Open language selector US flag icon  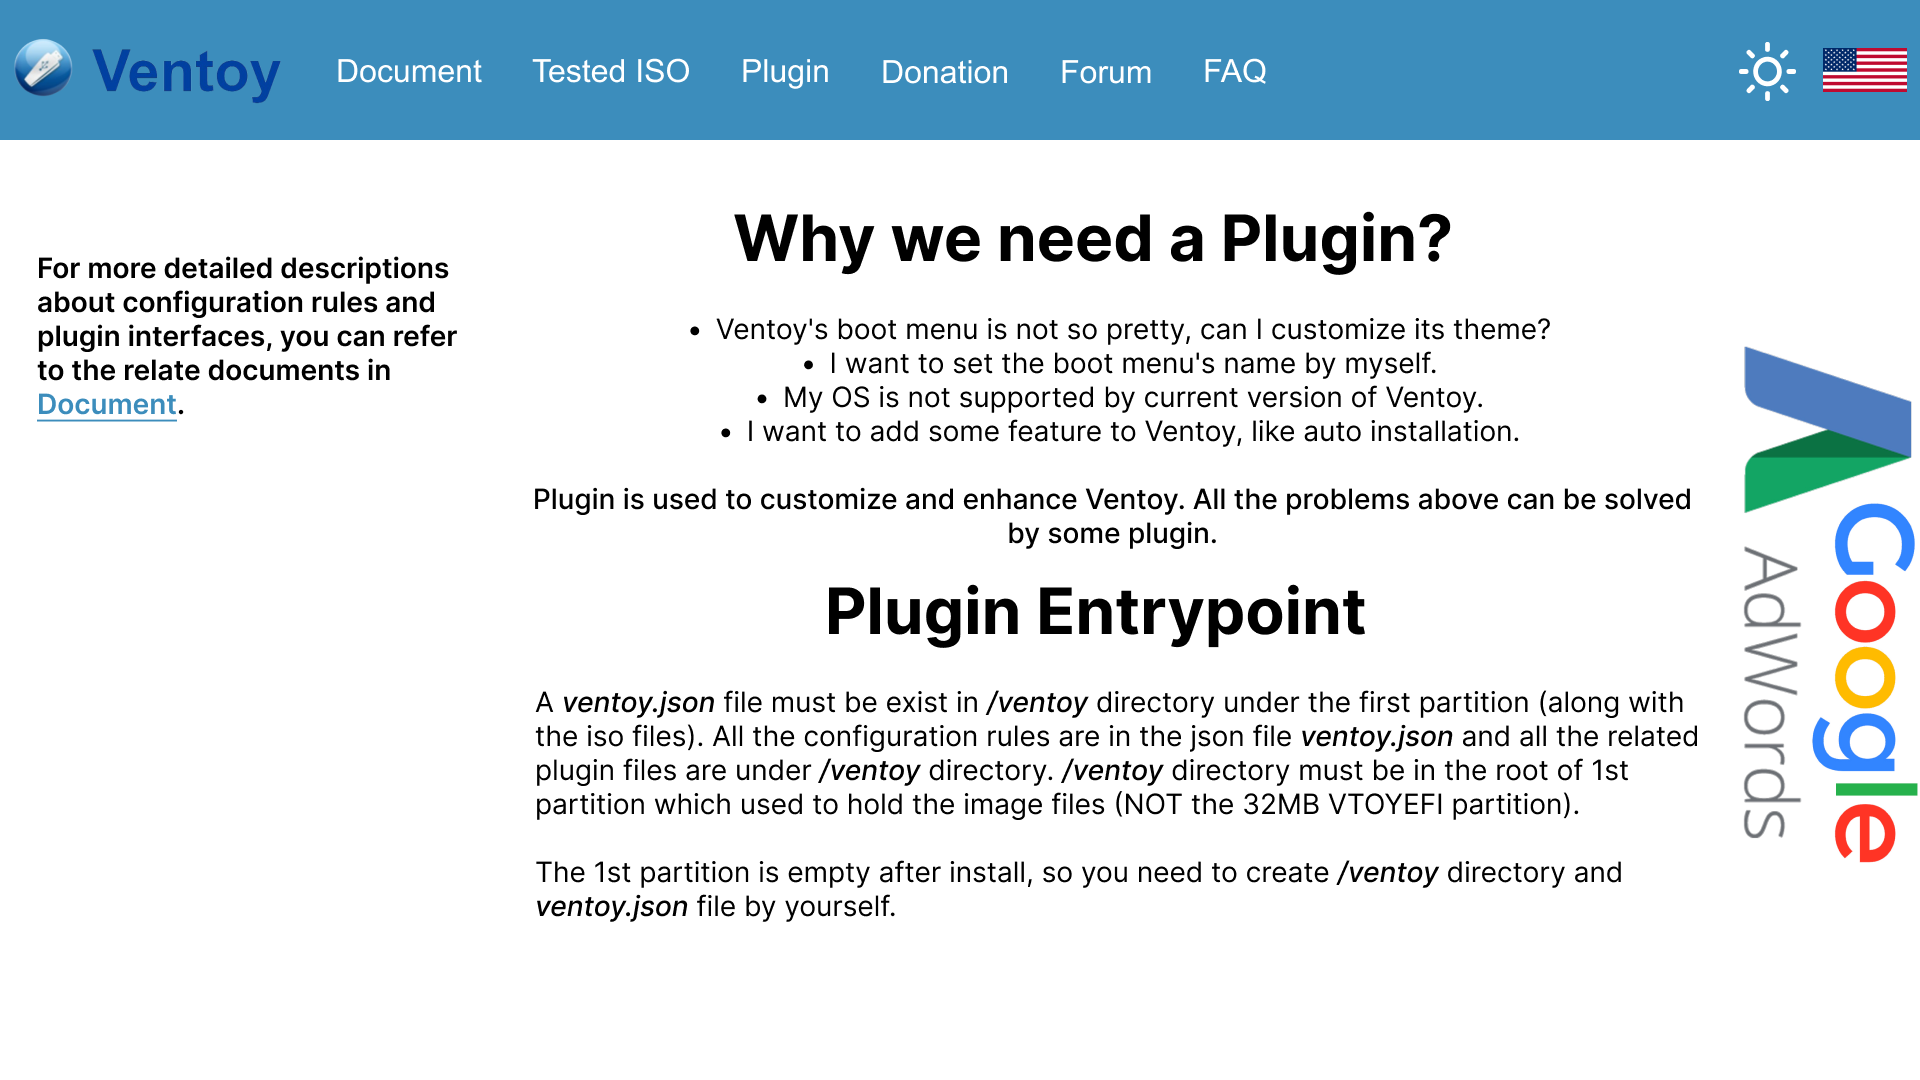coord(1864,70)
